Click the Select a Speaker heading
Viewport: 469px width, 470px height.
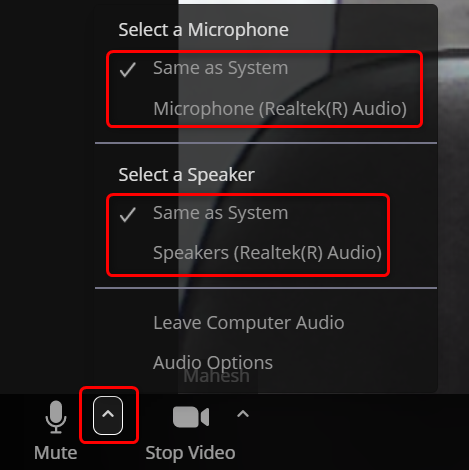186,175
